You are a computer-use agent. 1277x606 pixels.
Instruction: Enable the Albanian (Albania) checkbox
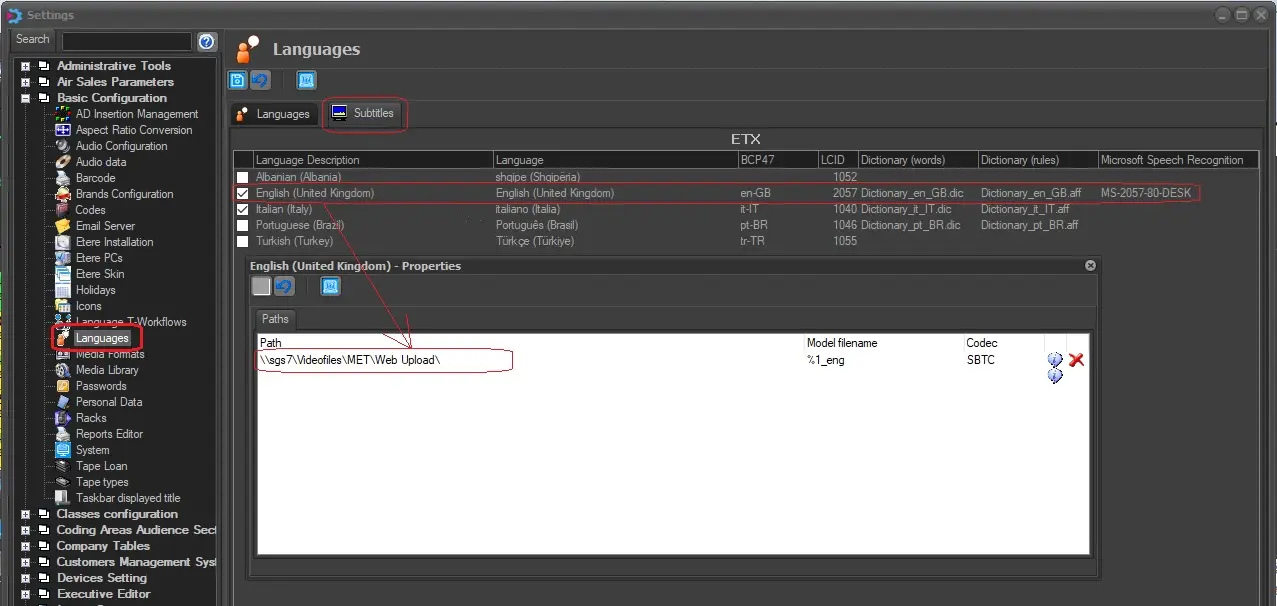tap(242, 177)
